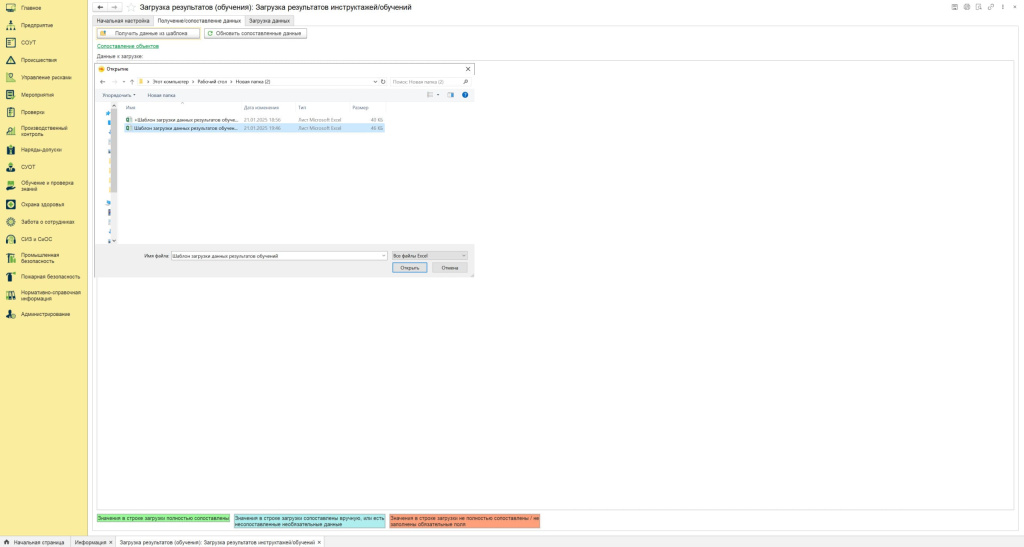The image size is (1024, 547).
Task: Toggle the preview pane in file dialog
Action: click(451, 95)
